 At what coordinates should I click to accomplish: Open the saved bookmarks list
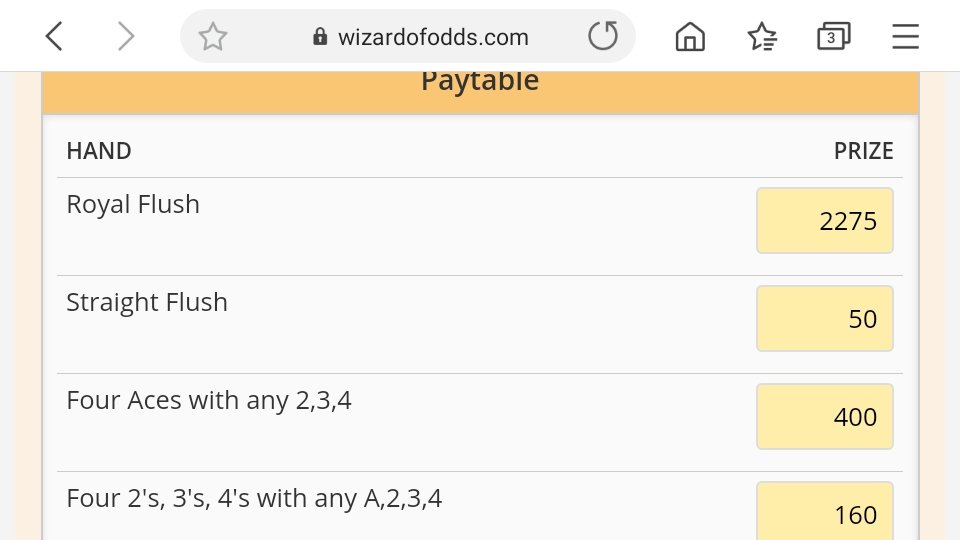pos(763,37)
